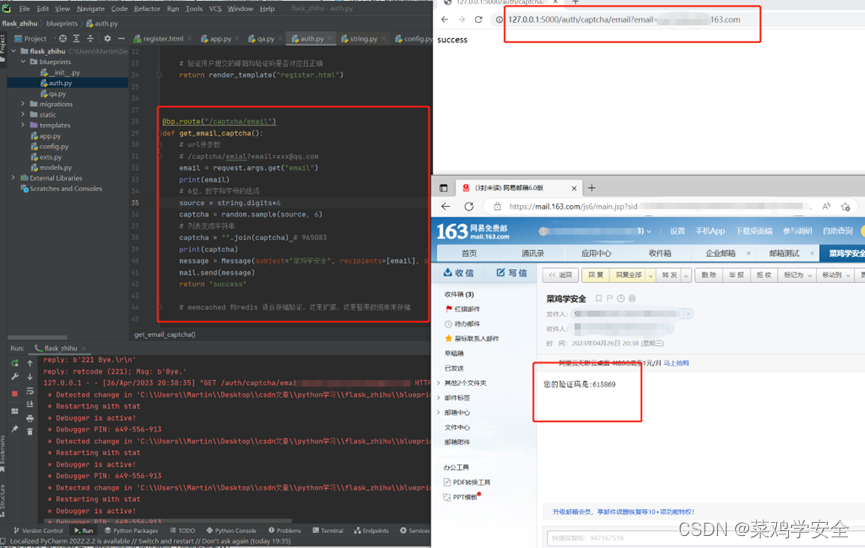Hide the Project tool window
The width and height of the screenshot is (865, 548).
coord(121,39)
